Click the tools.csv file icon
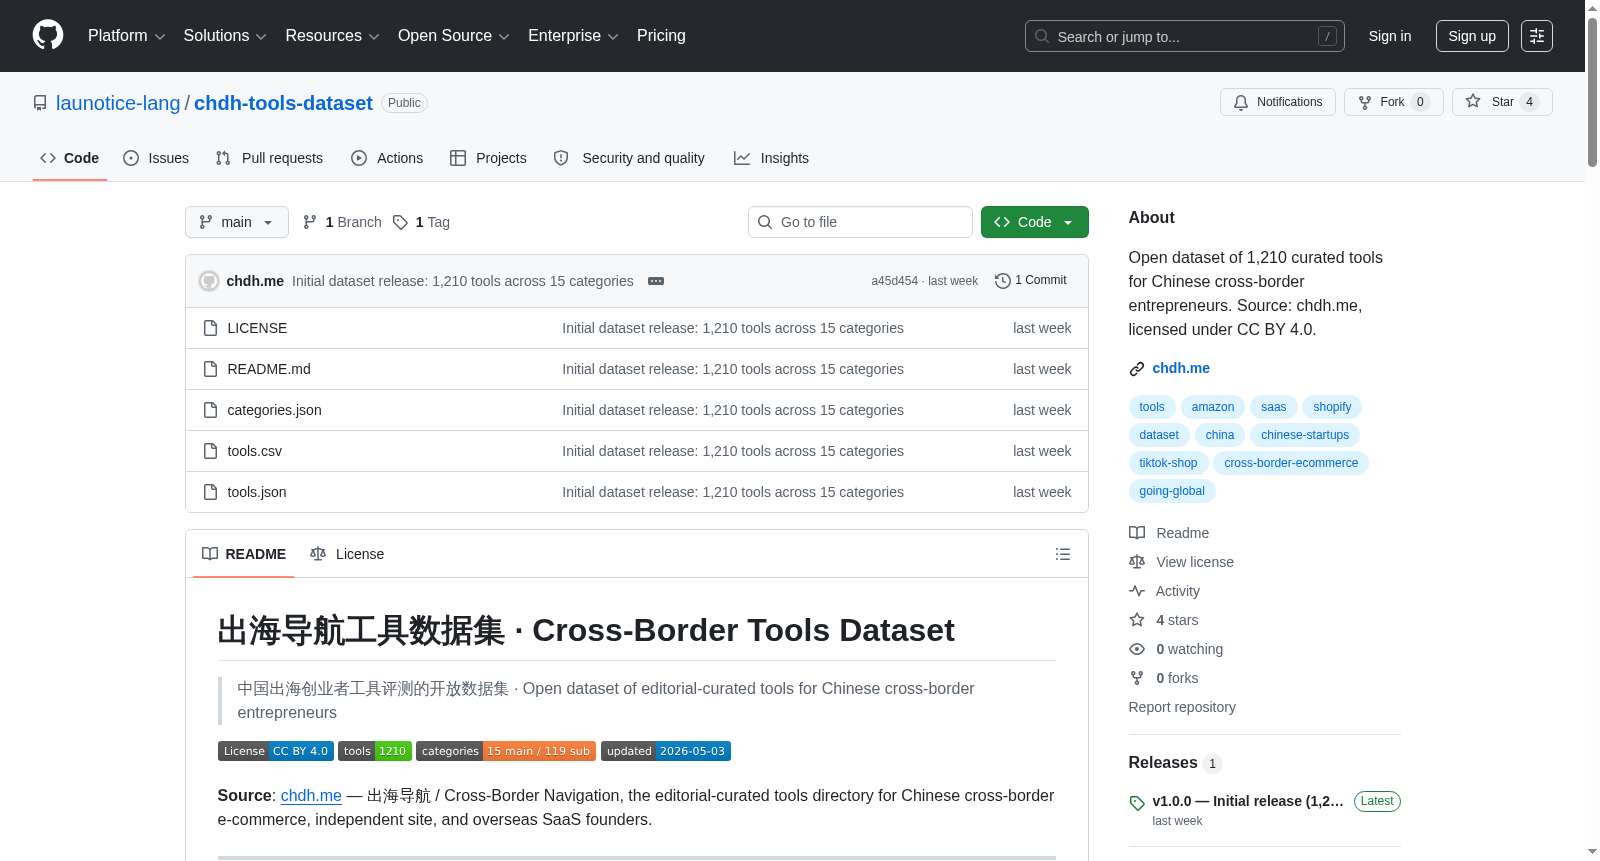This screenshot has width=1600, height=861. point(210,451)
